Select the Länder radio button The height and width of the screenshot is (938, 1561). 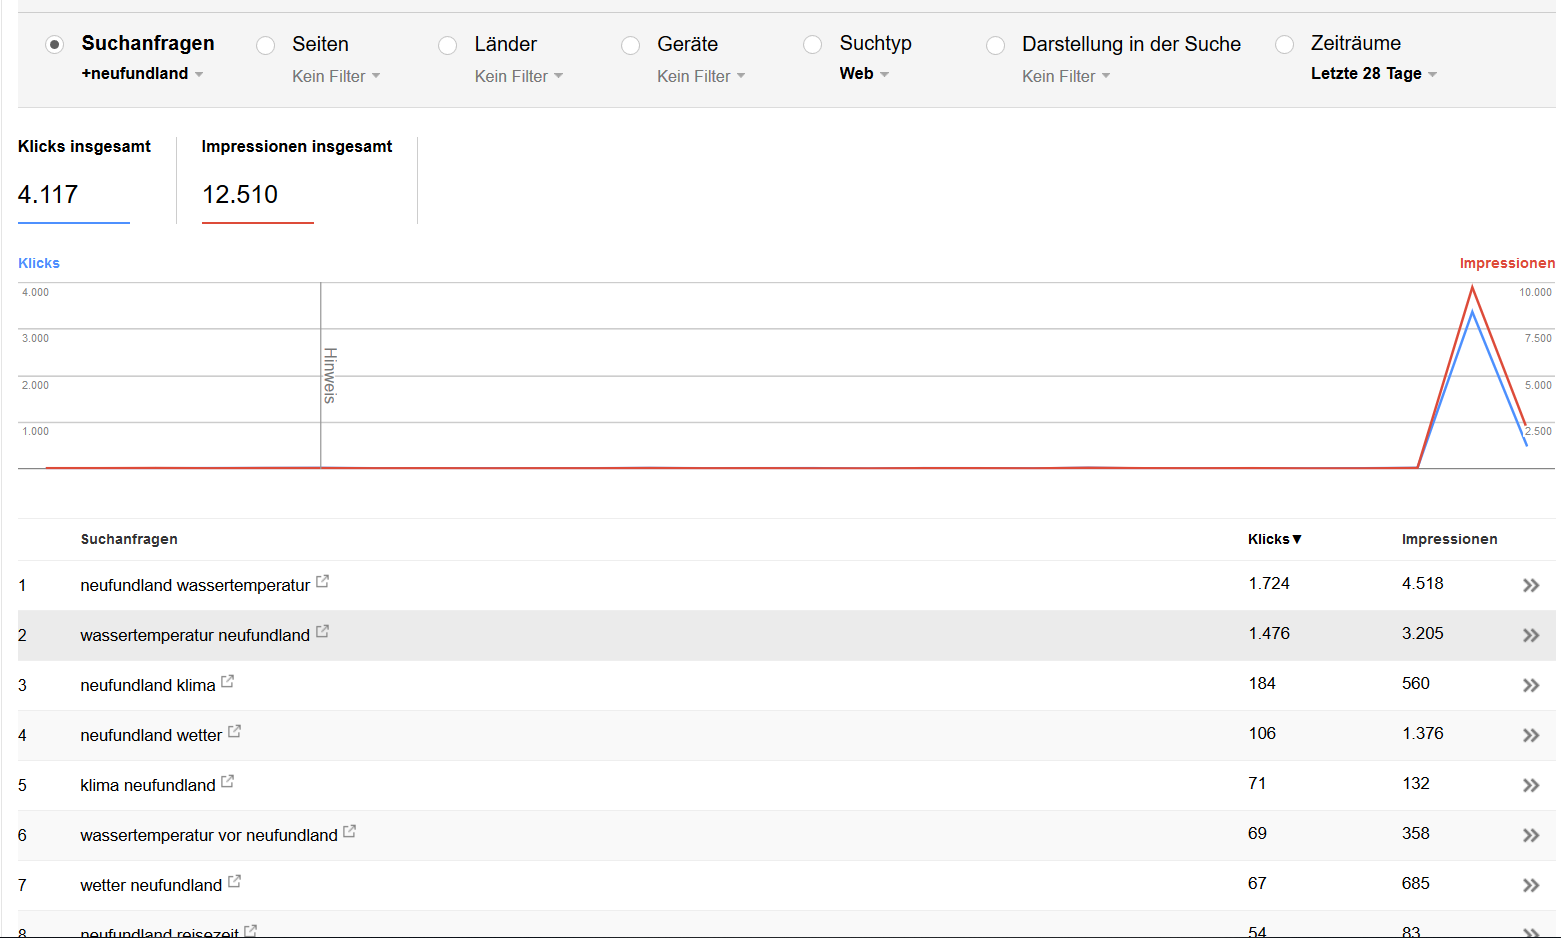click(x=448, y=46)
